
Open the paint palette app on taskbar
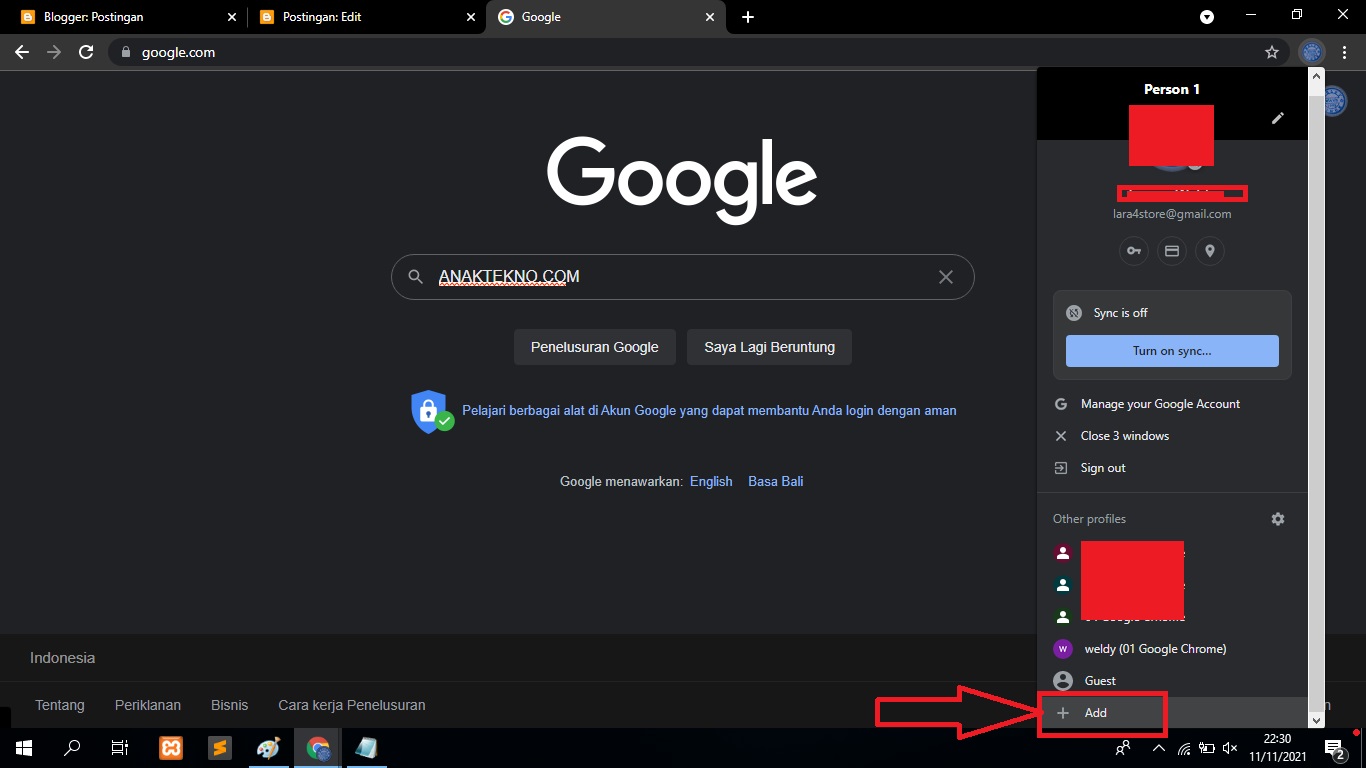tap(268, 748)
